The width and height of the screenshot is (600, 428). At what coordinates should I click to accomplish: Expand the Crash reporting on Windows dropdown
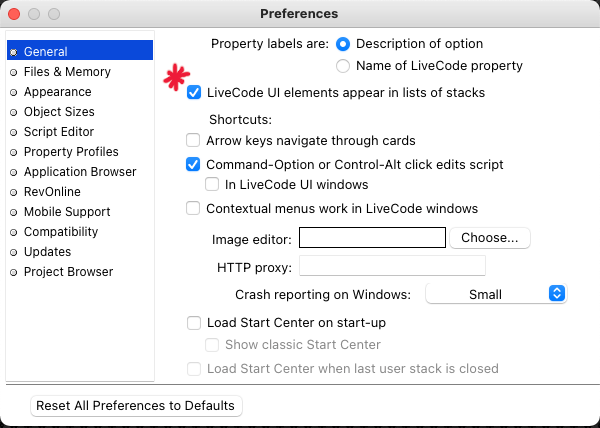(497, 294)
